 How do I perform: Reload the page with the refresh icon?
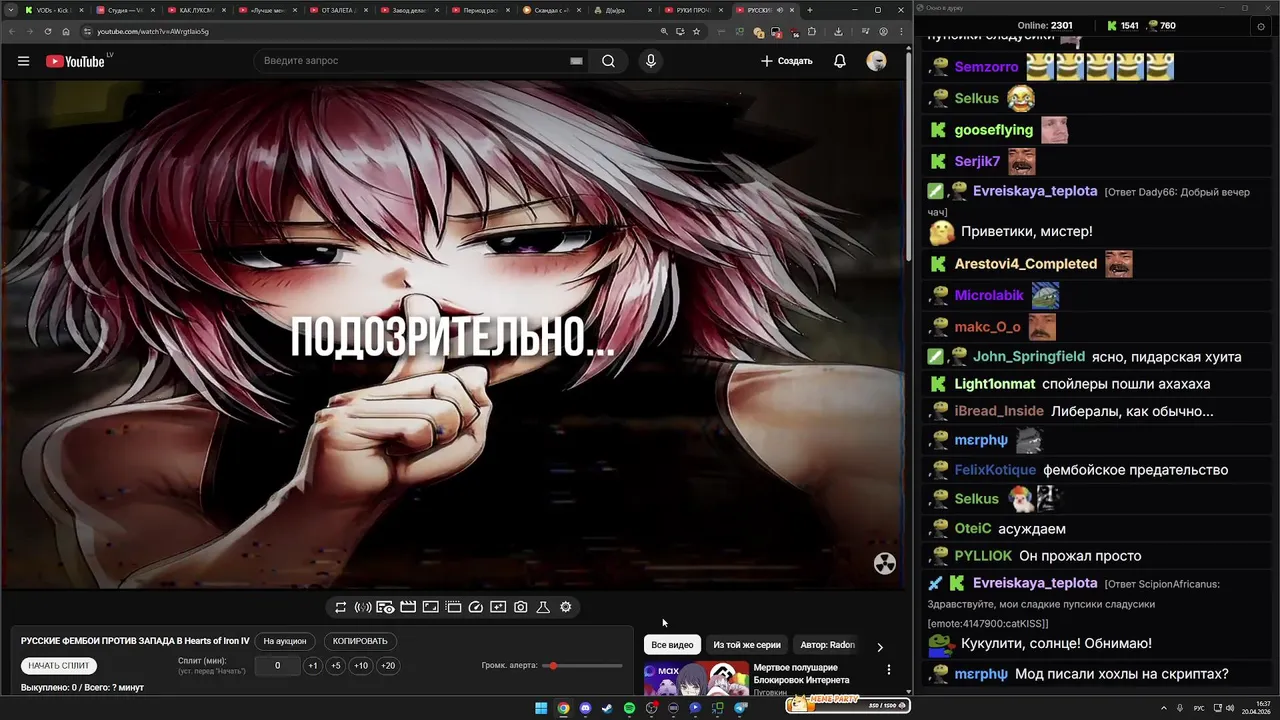(x=48, y=31)
